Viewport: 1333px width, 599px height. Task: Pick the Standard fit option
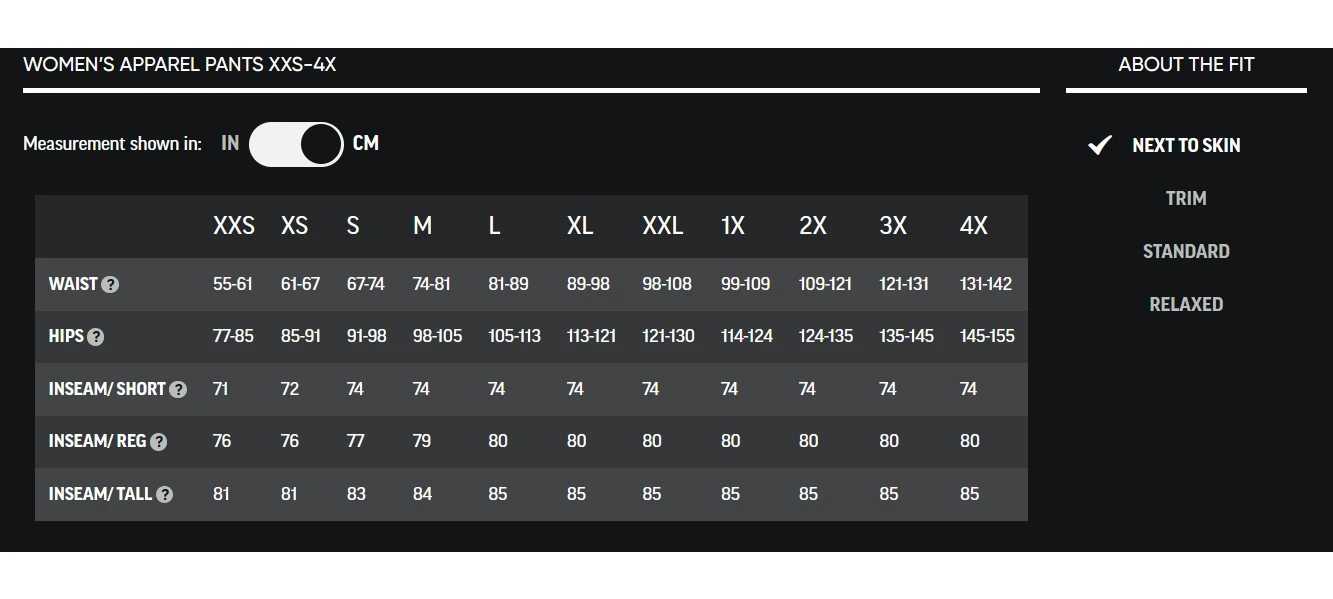(1186, 251)
